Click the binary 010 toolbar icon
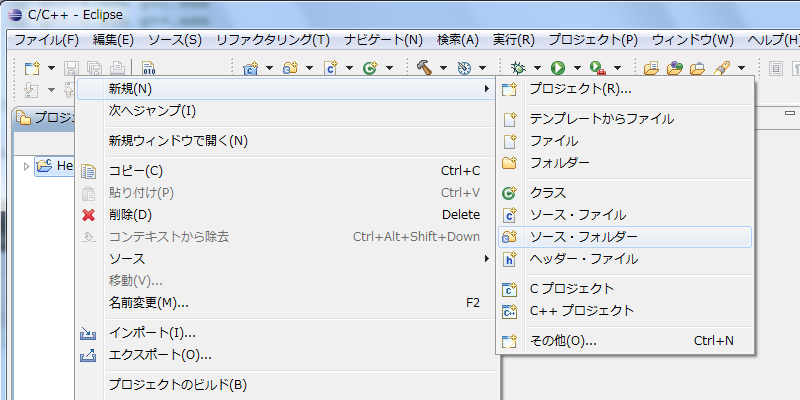The image size is (800, 400). 148,68
